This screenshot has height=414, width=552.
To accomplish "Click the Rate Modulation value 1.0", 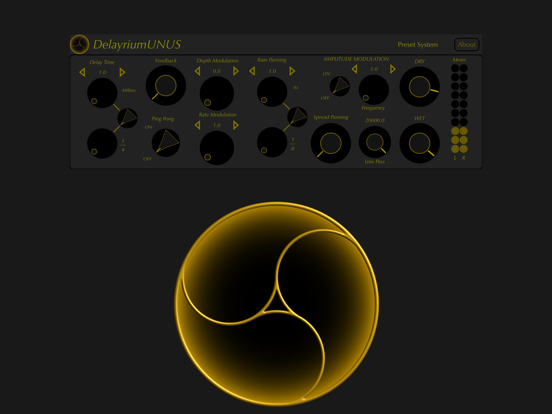I will 217,125.
